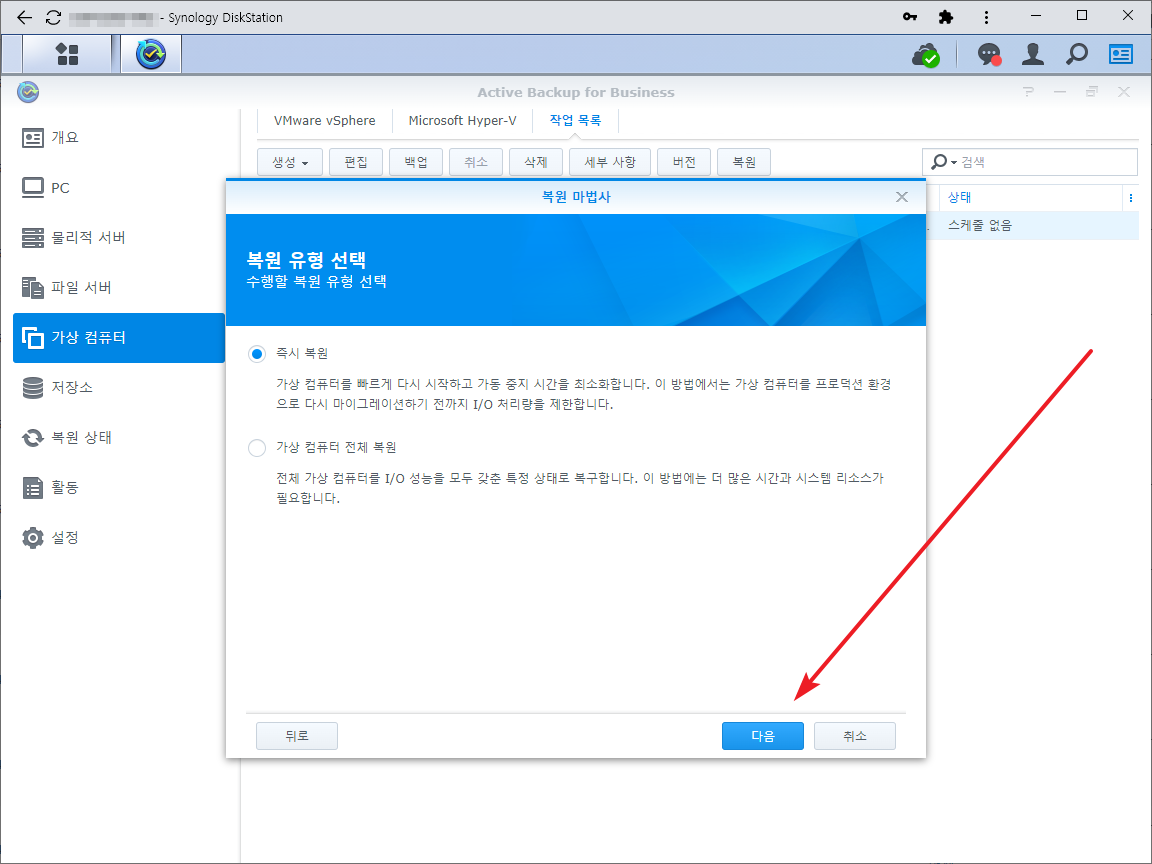Reload the page with the refresh icon
This screenshot has width=1152, height=864.
[53, 17]
